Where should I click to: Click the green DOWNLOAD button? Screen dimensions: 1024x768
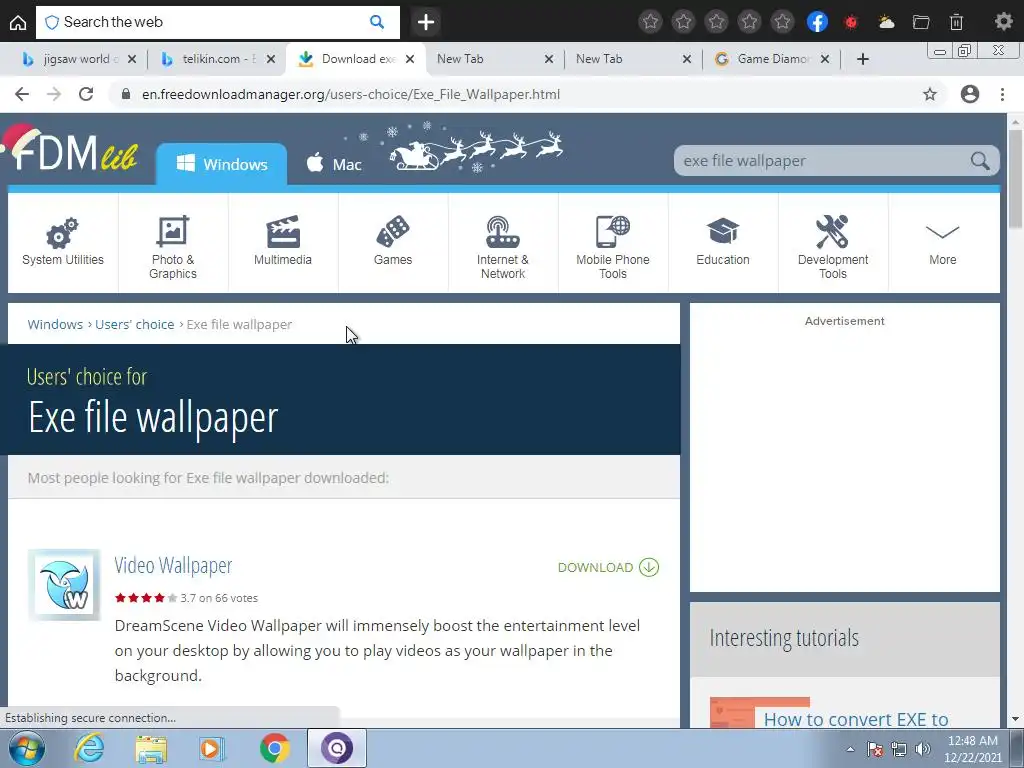tap(608, 567)
